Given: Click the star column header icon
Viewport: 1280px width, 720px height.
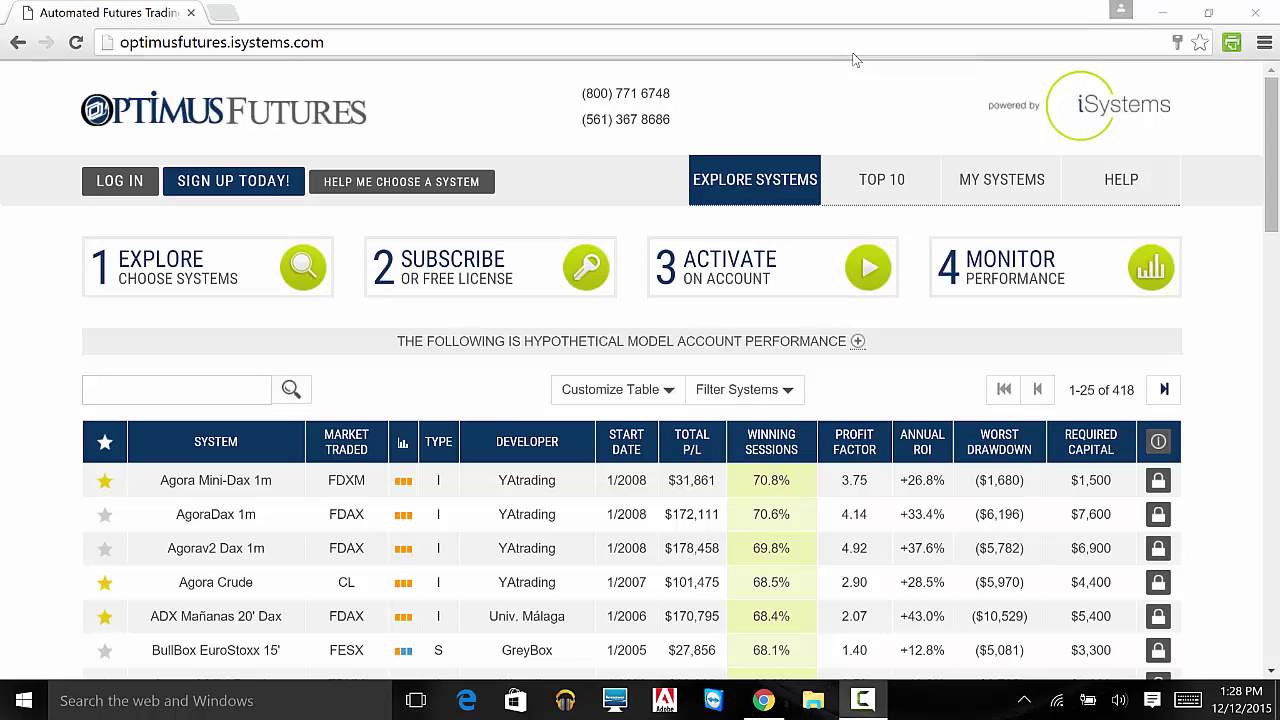Looking at the screenshot, I should (105, 442).
